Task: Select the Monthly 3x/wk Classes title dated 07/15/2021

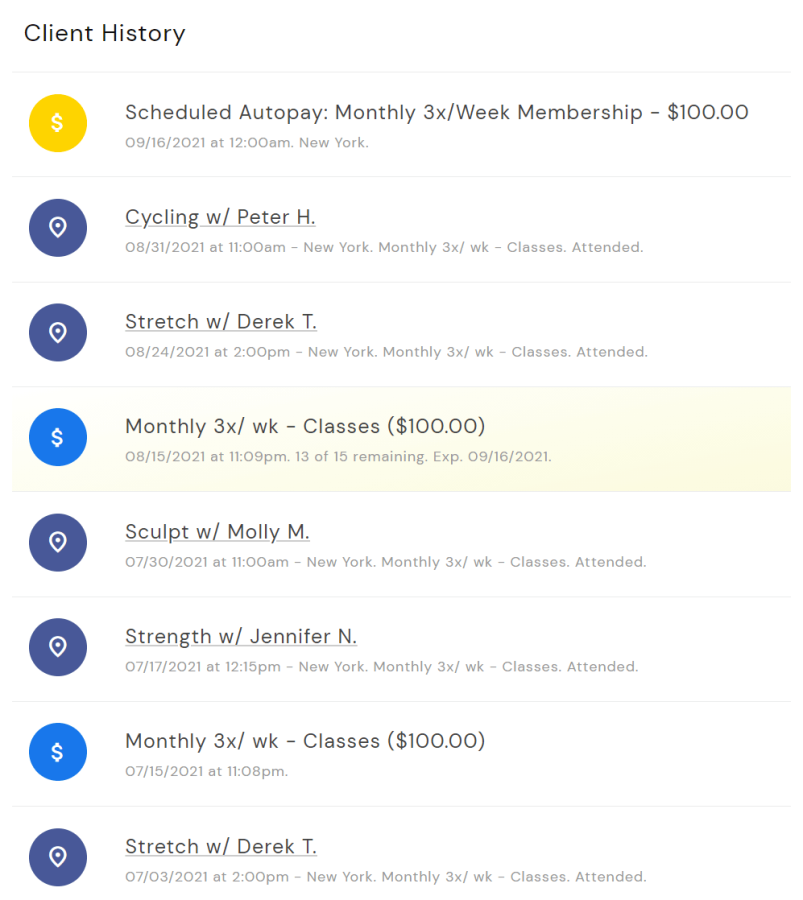Action: coord(305,742)
